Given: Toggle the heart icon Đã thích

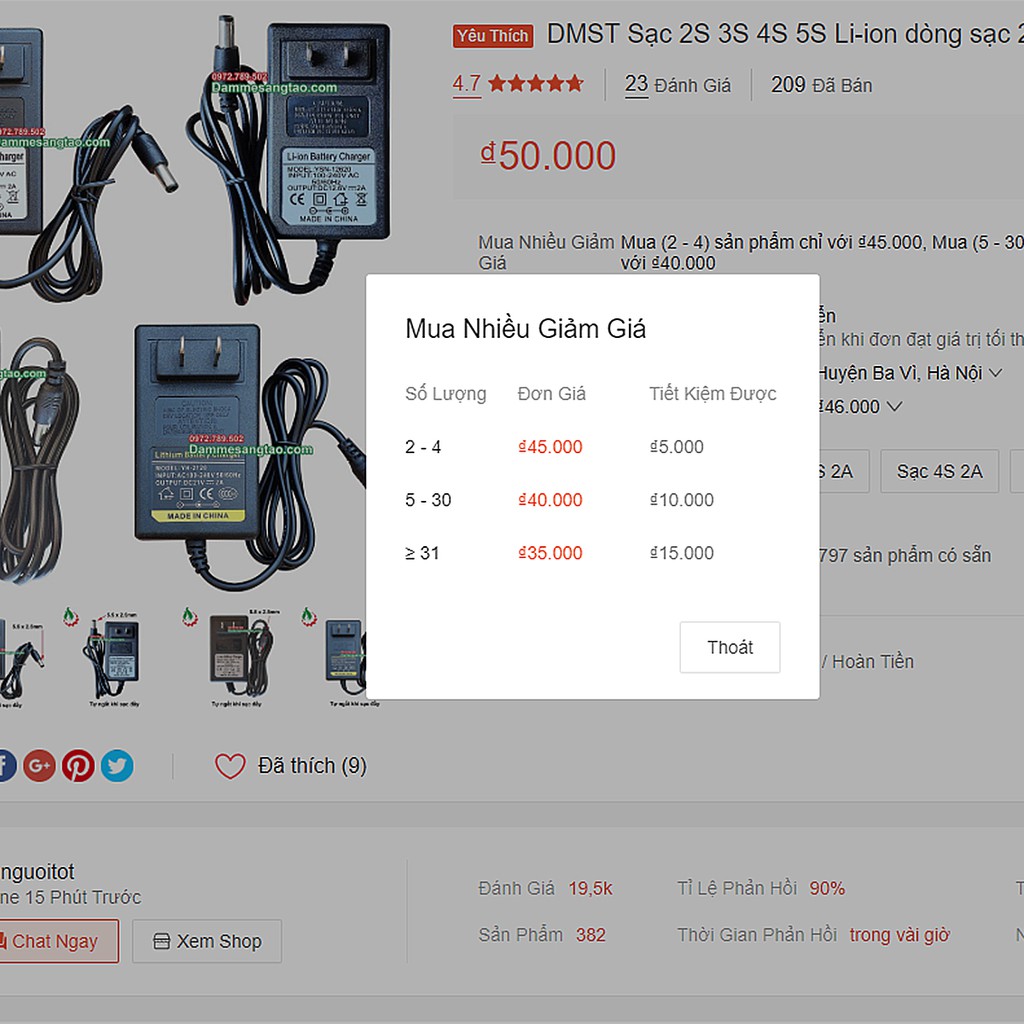Looking at the screenshot, I should (231, 765).
